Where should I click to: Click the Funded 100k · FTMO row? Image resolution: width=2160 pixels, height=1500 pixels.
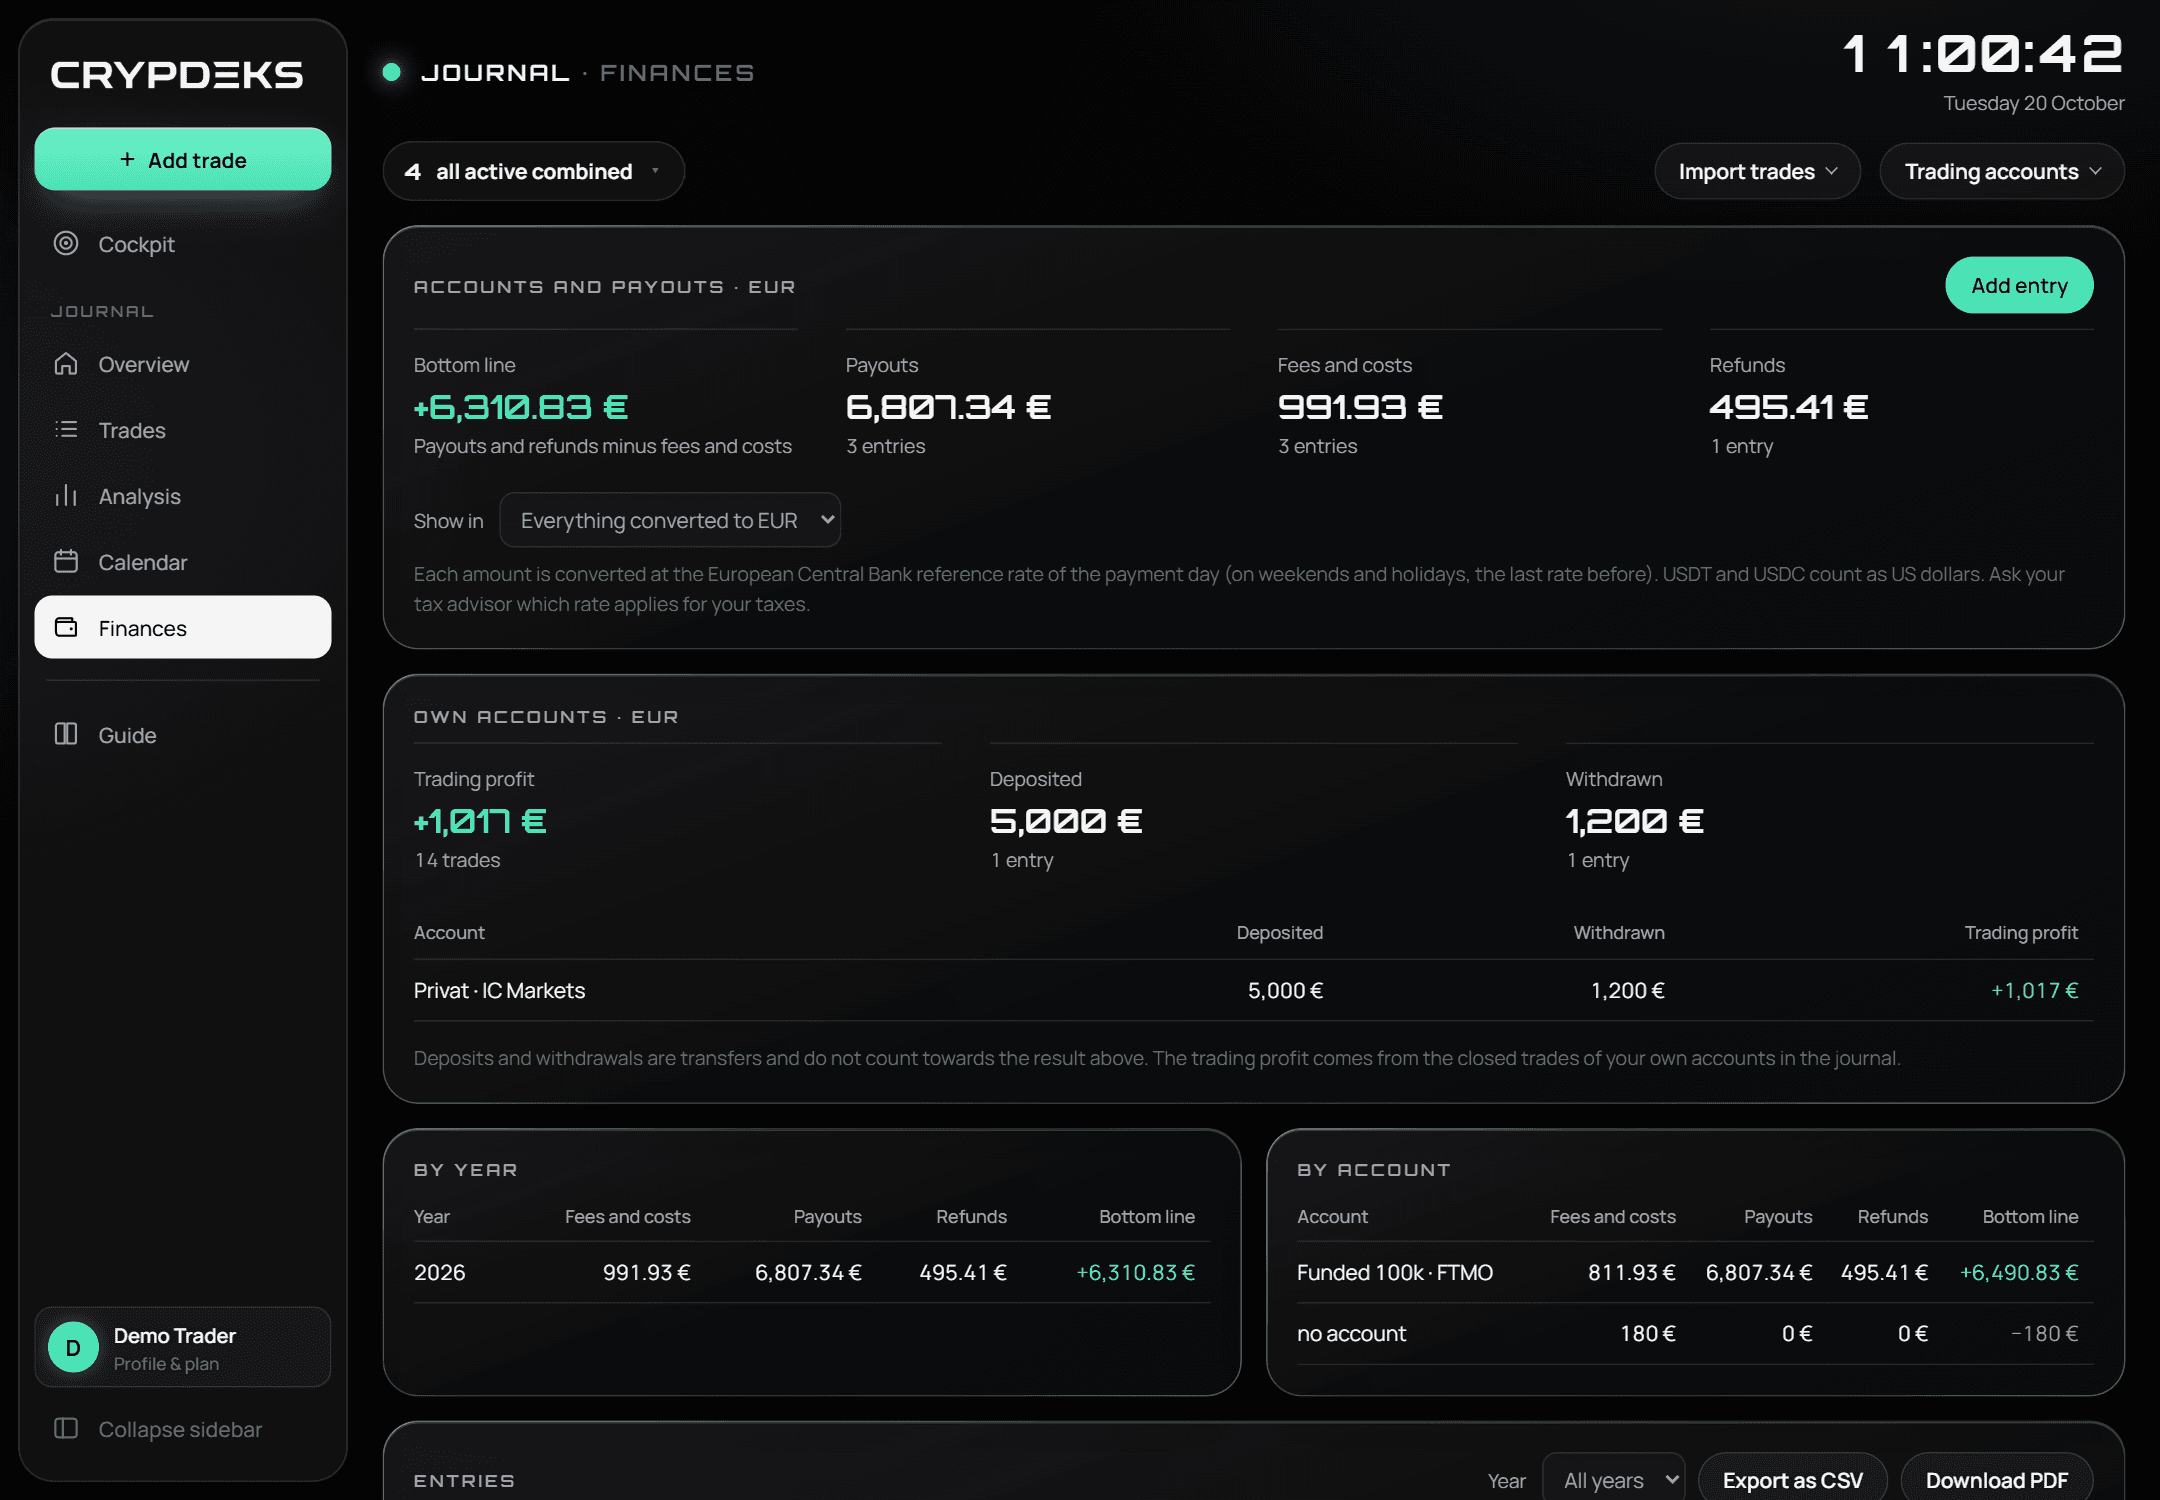pos(1694,1272)
